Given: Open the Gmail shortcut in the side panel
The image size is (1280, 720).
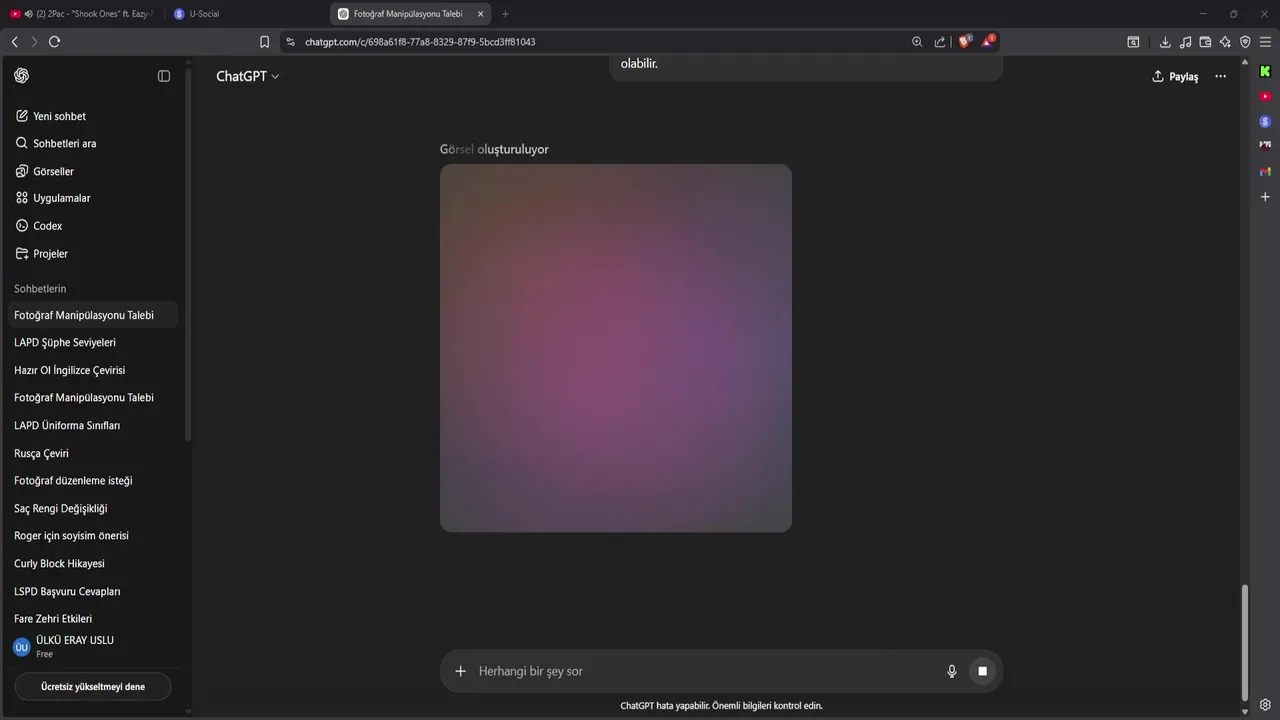Looking at the screenshot, I should (1265, 171).
